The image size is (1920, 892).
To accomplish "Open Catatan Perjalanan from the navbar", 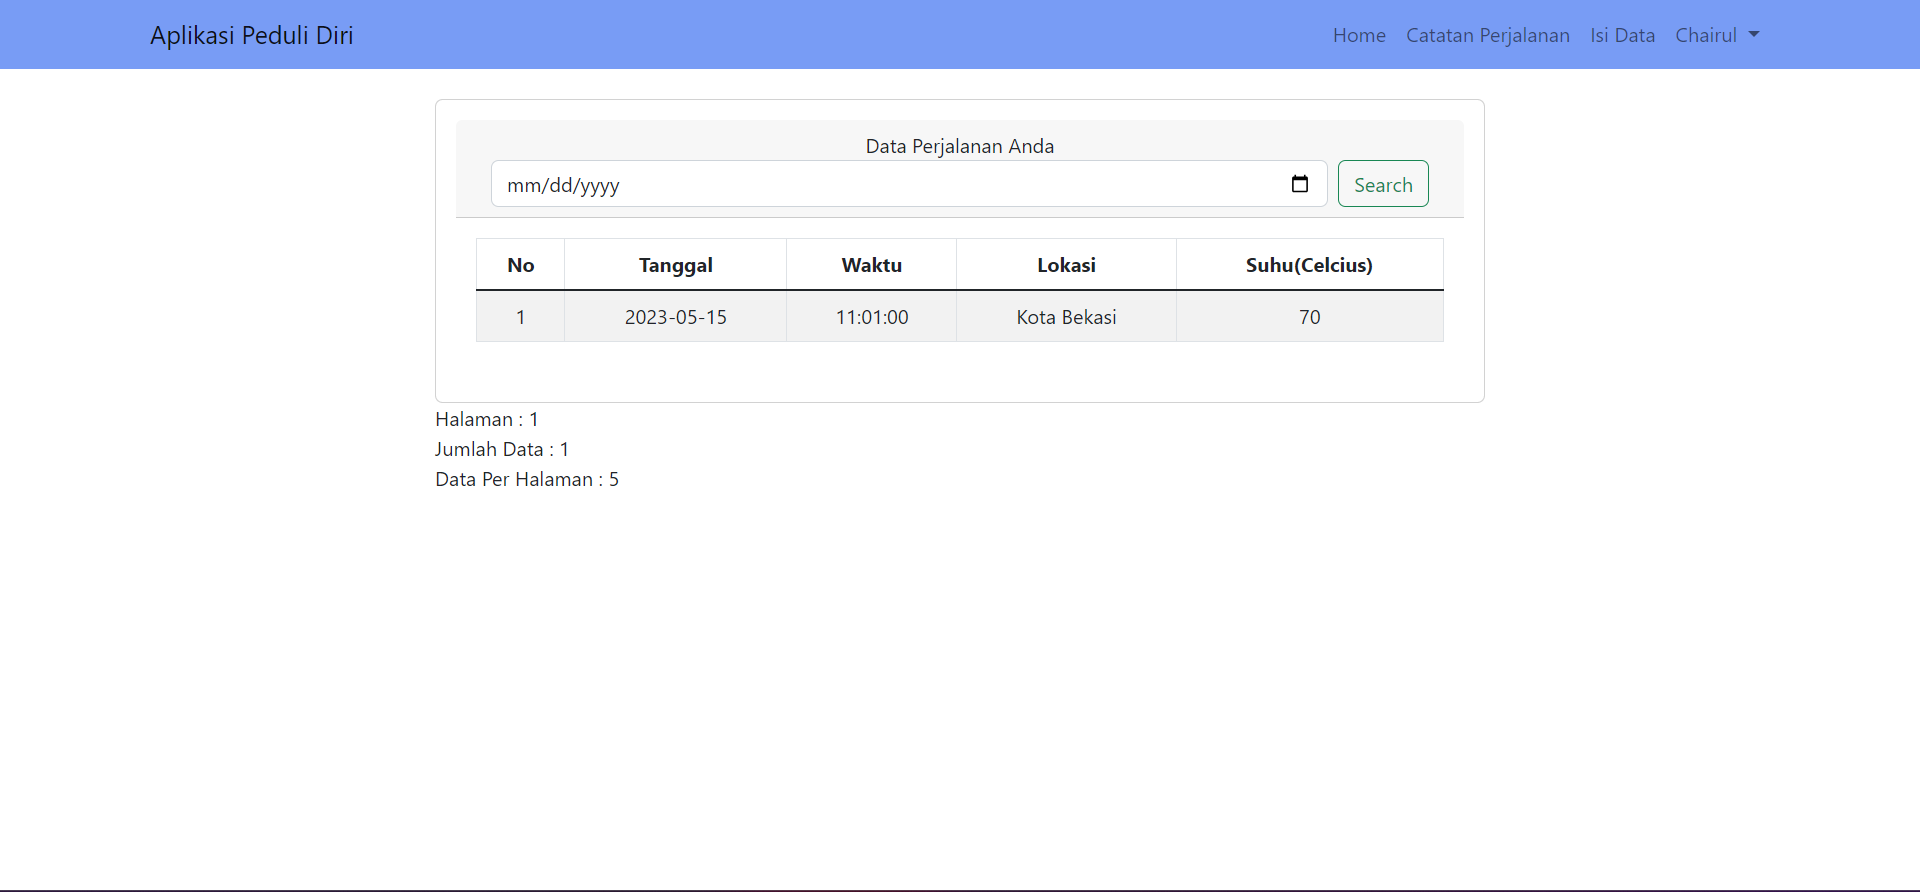I will point(1487,35).
